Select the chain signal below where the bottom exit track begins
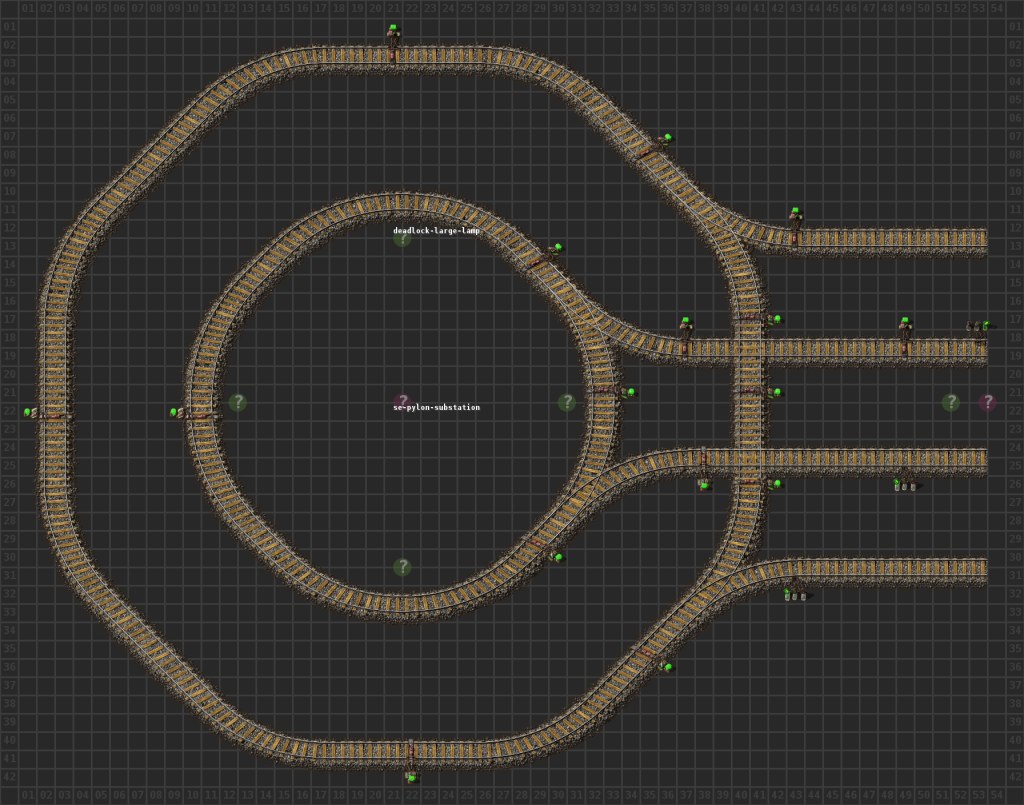 [795, 594]
